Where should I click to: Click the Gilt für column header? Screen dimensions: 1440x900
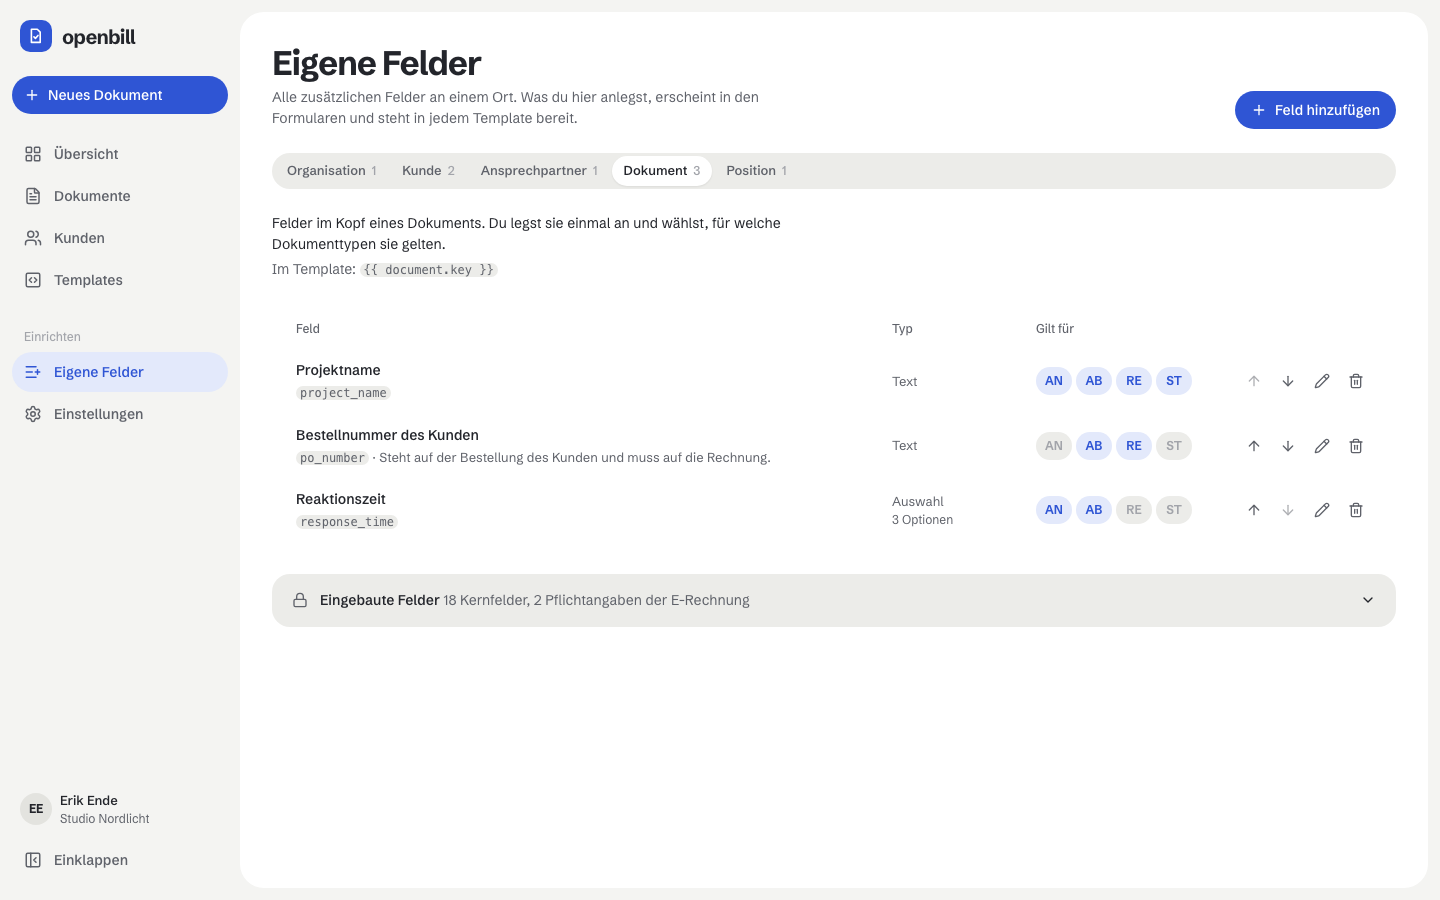coord(1055,329)
